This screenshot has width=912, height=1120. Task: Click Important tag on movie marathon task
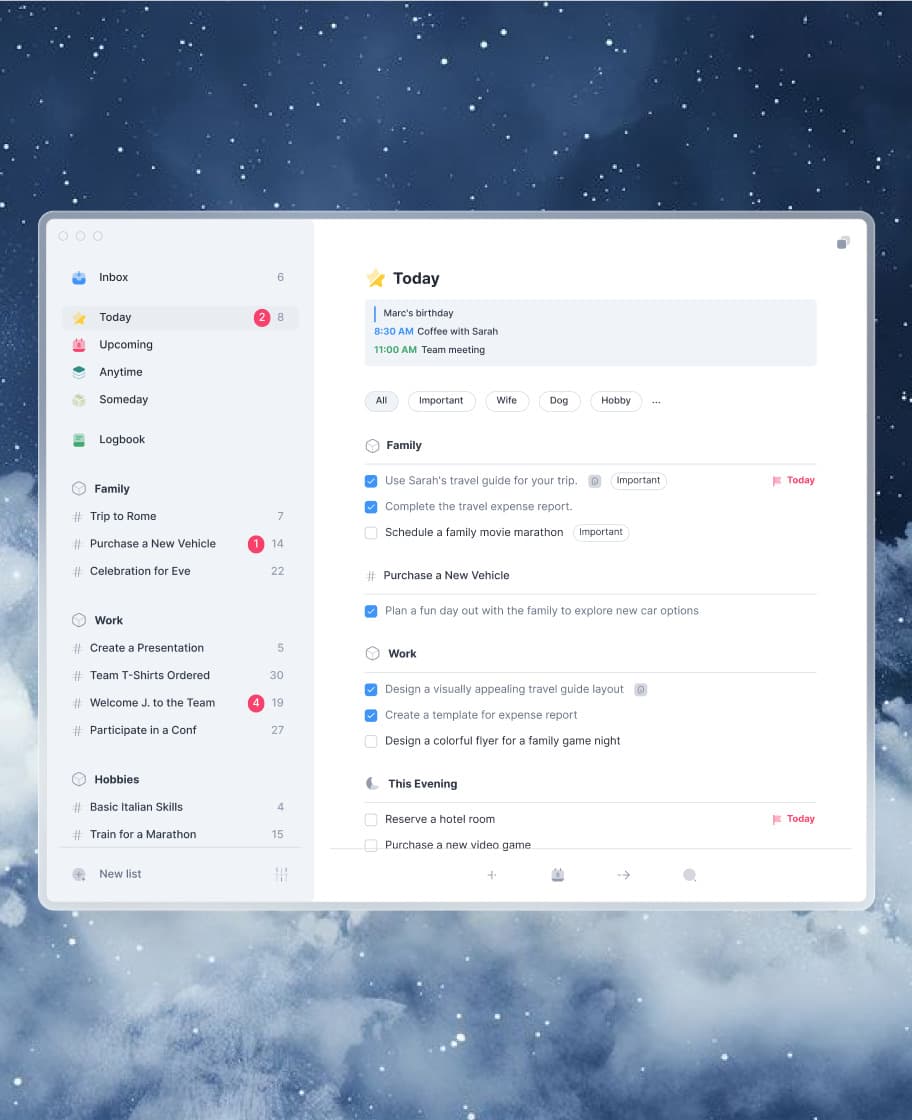click(x=601, y=532)
